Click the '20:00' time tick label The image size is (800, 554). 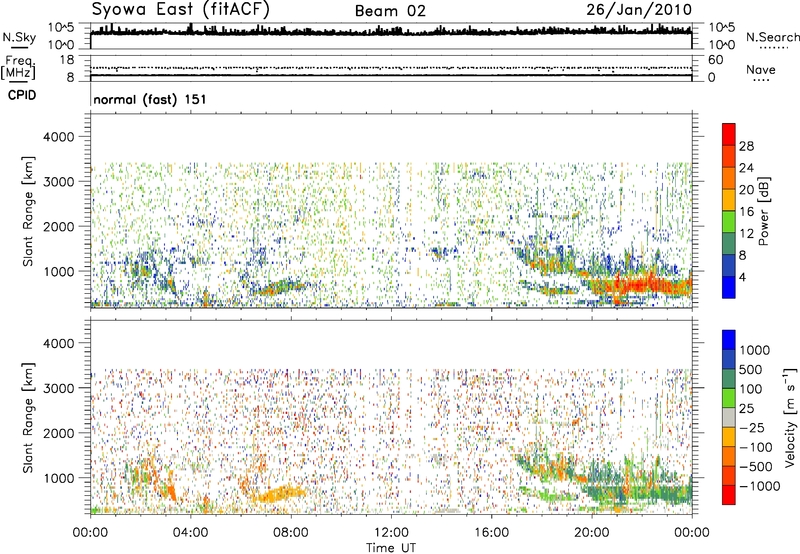[x=592, y=533]
